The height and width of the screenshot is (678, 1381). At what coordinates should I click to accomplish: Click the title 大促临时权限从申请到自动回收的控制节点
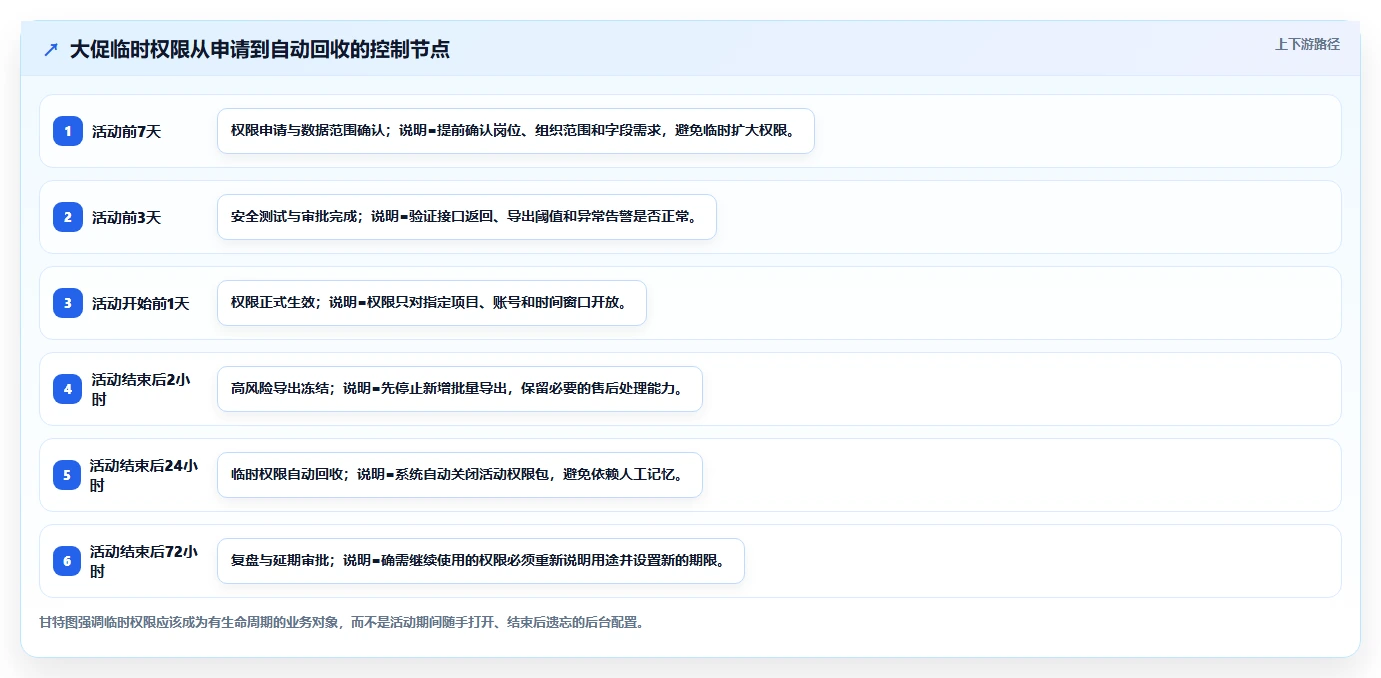(259, 49)
